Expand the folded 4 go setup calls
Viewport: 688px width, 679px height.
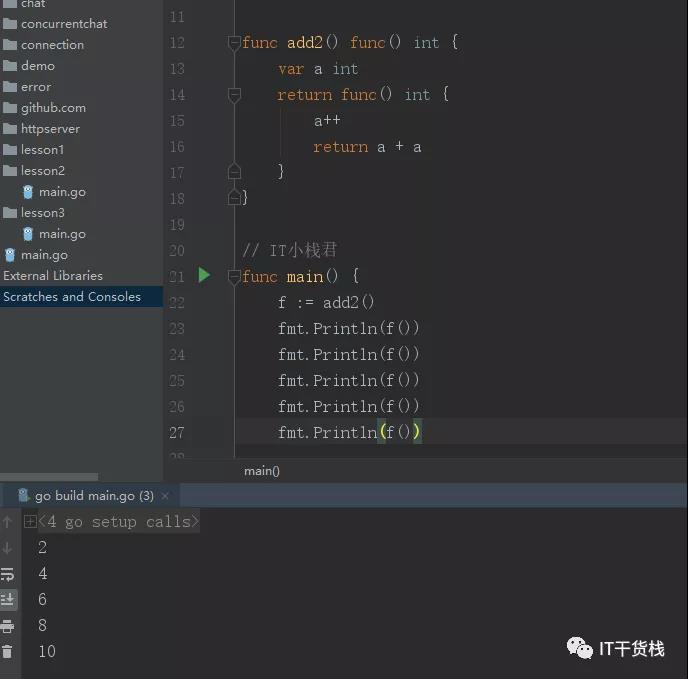[30, 521]
